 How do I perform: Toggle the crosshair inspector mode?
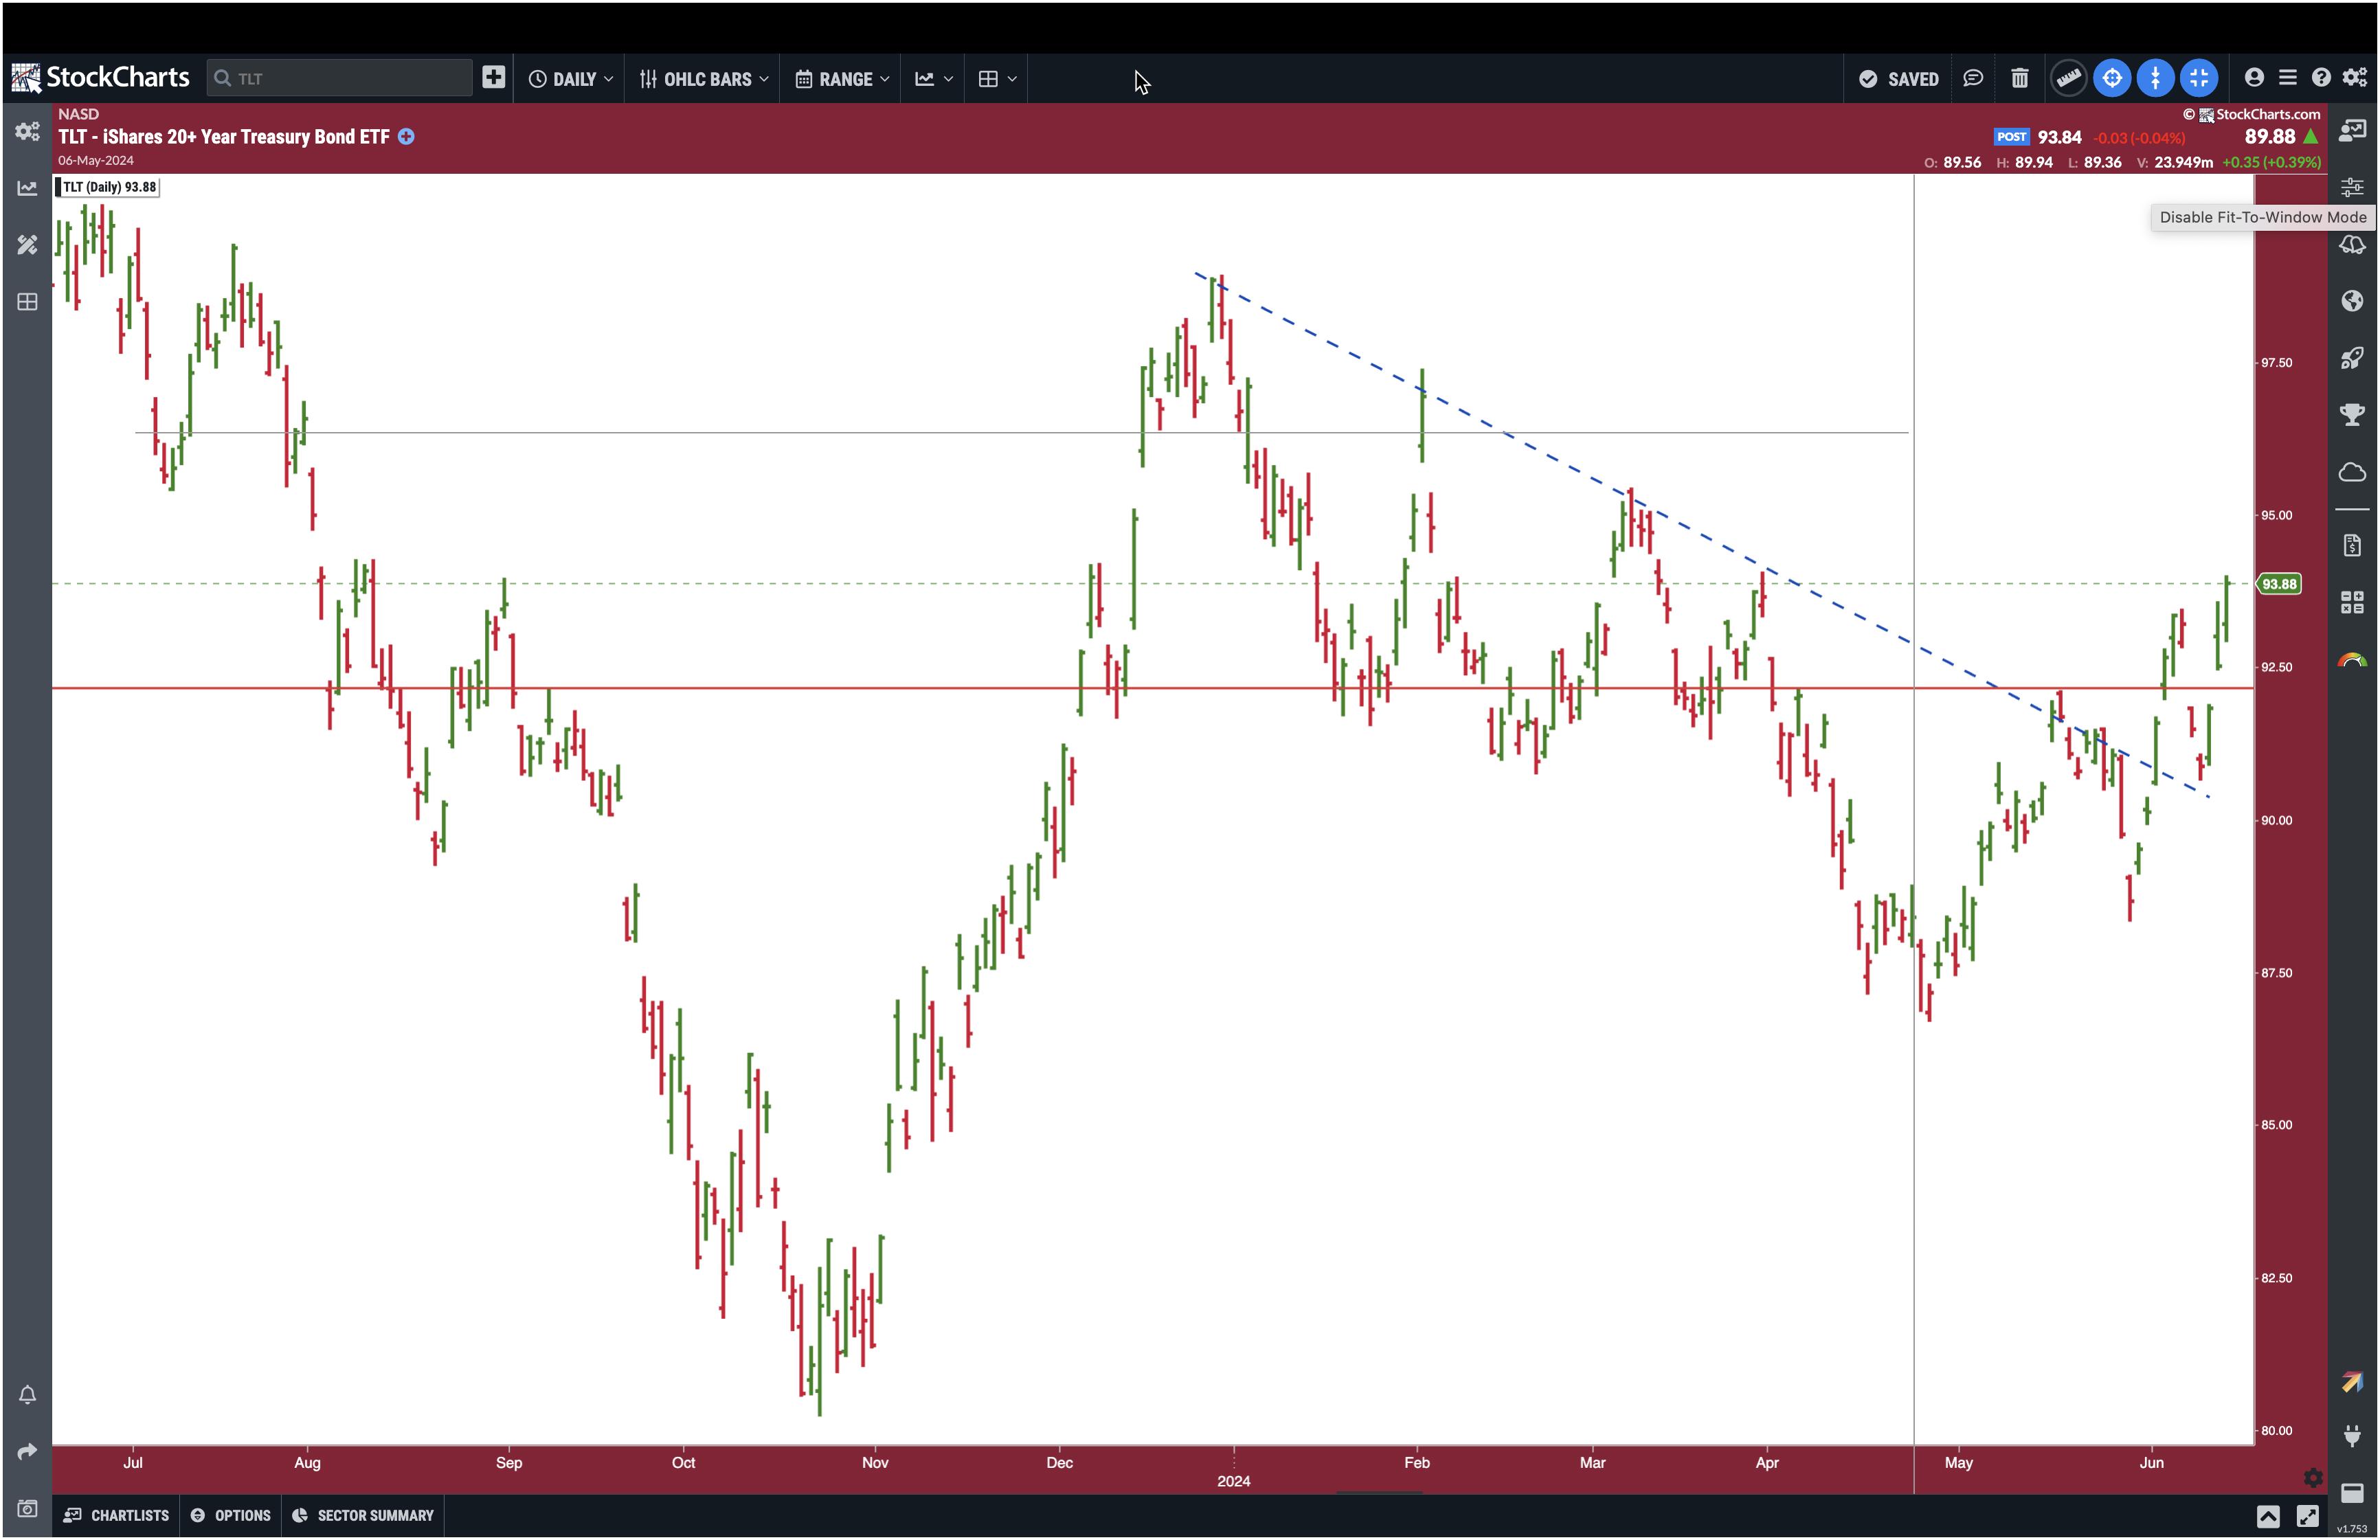coord(2111,78)
